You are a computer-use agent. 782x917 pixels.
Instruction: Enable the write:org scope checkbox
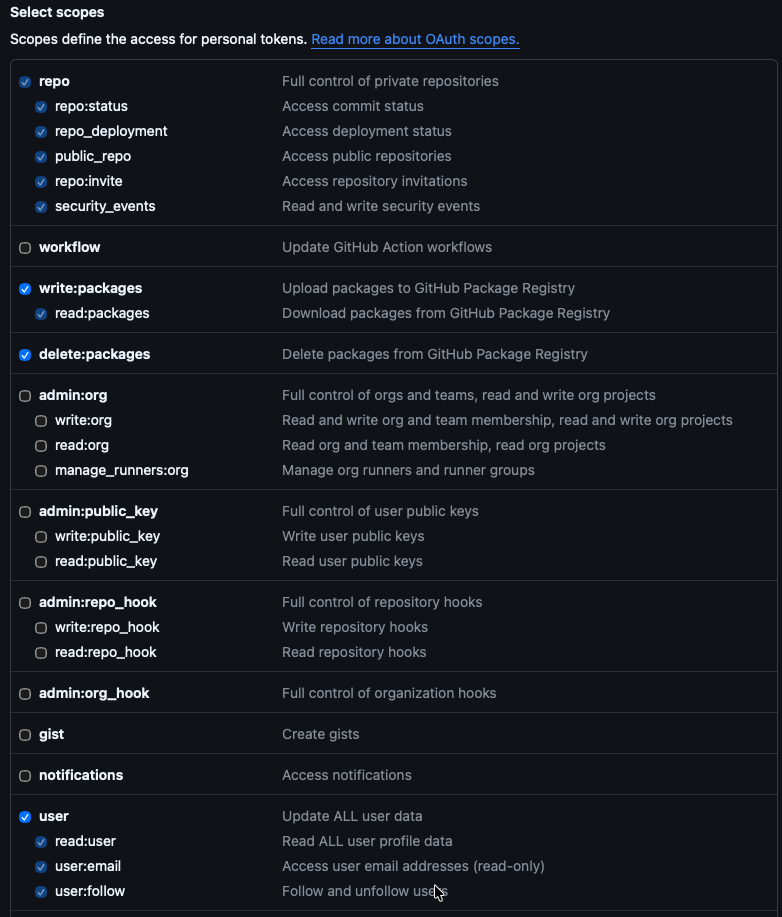[41, 421]
